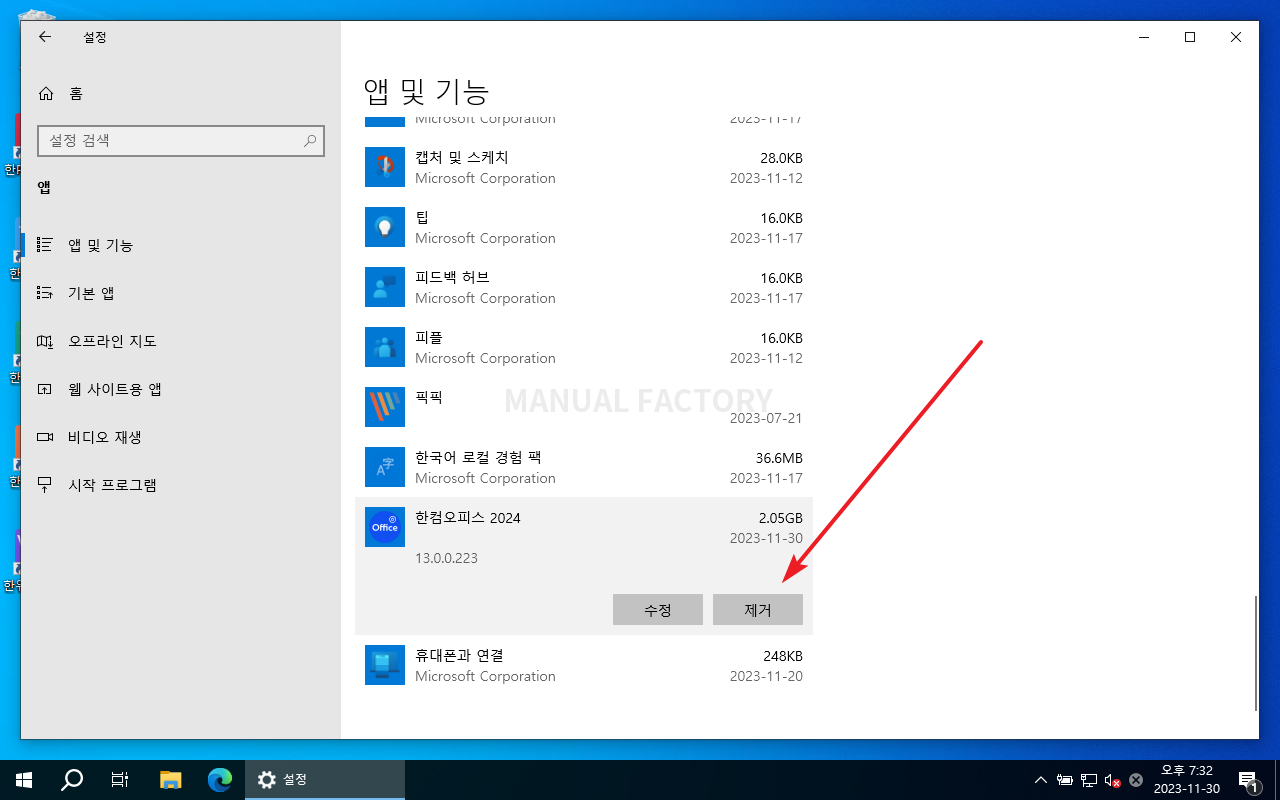Select the 피드백 허브 app name
This screenshot has height=800, width=1280.
tap(452, 277)
